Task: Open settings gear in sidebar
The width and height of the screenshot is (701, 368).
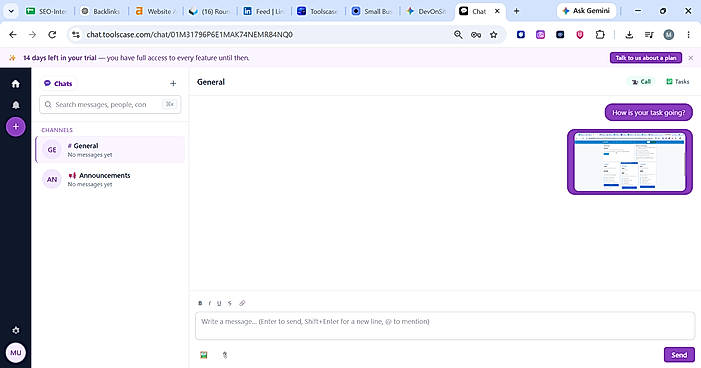Action: tap(16, 330)
